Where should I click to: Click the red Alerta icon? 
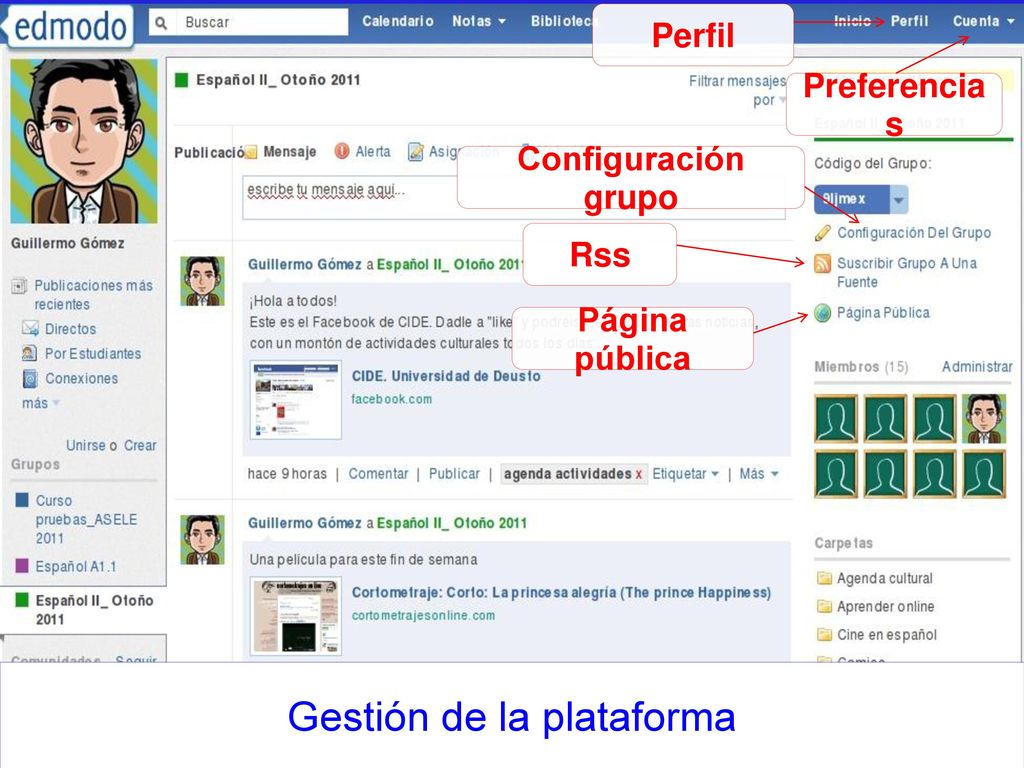pos(342,151)
